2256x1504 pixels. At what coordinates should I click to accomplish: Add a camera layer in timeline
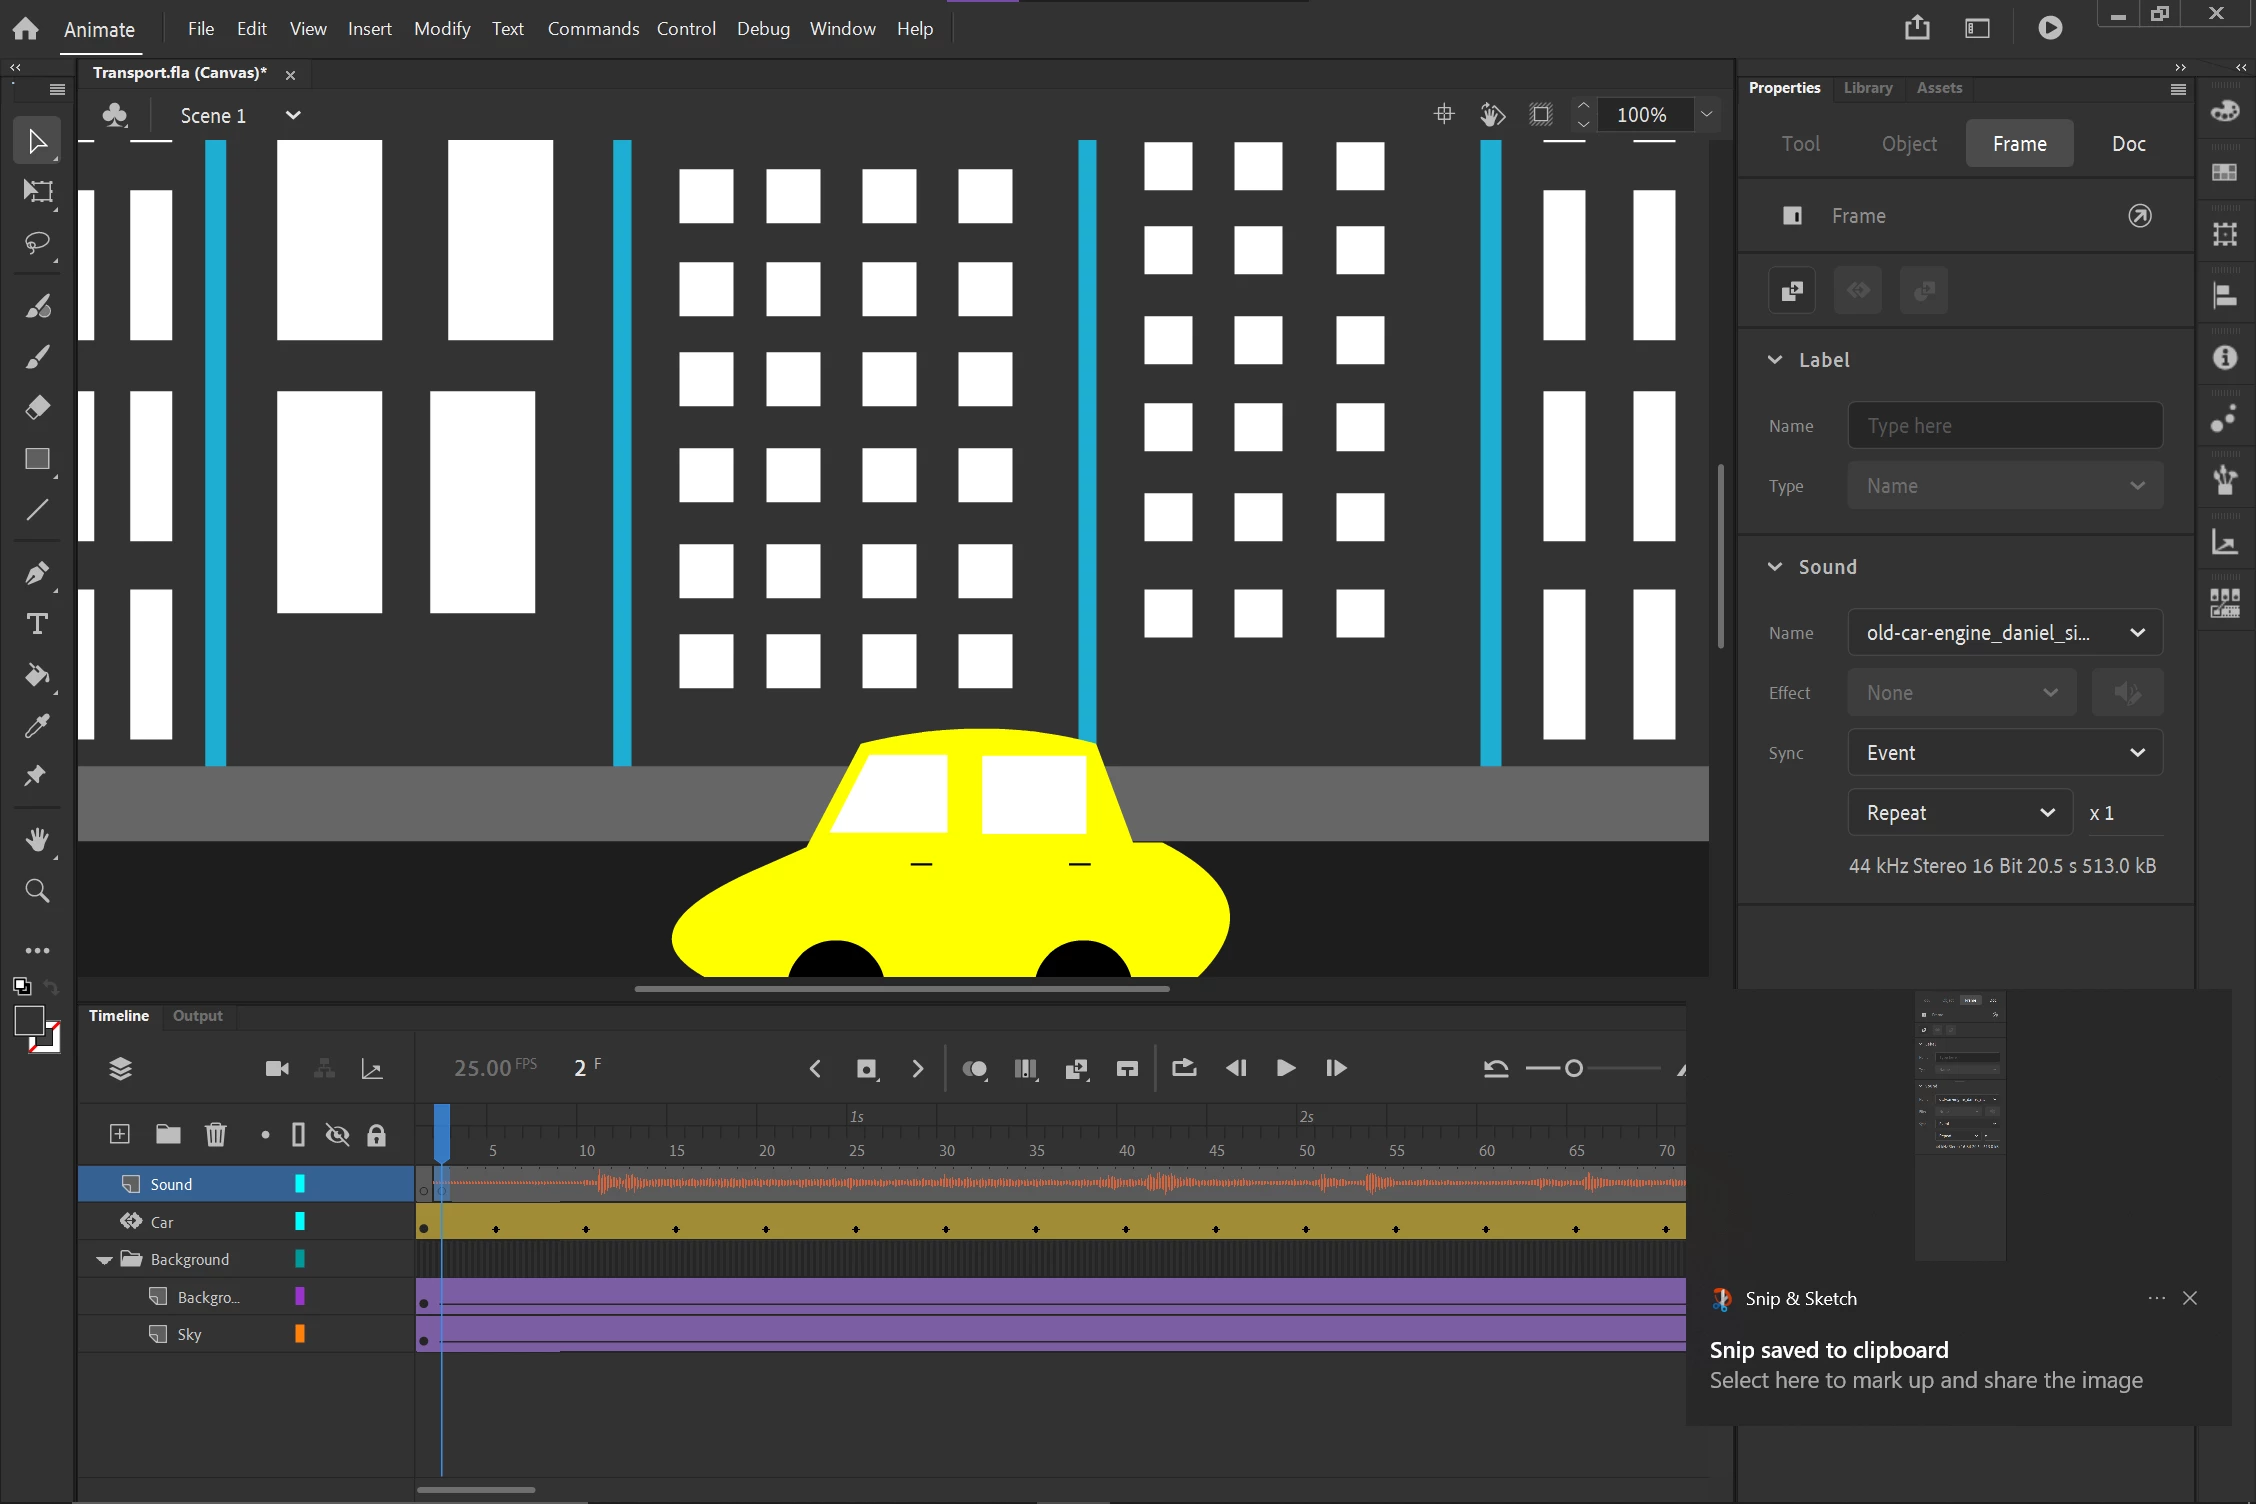pos(277,1069)
